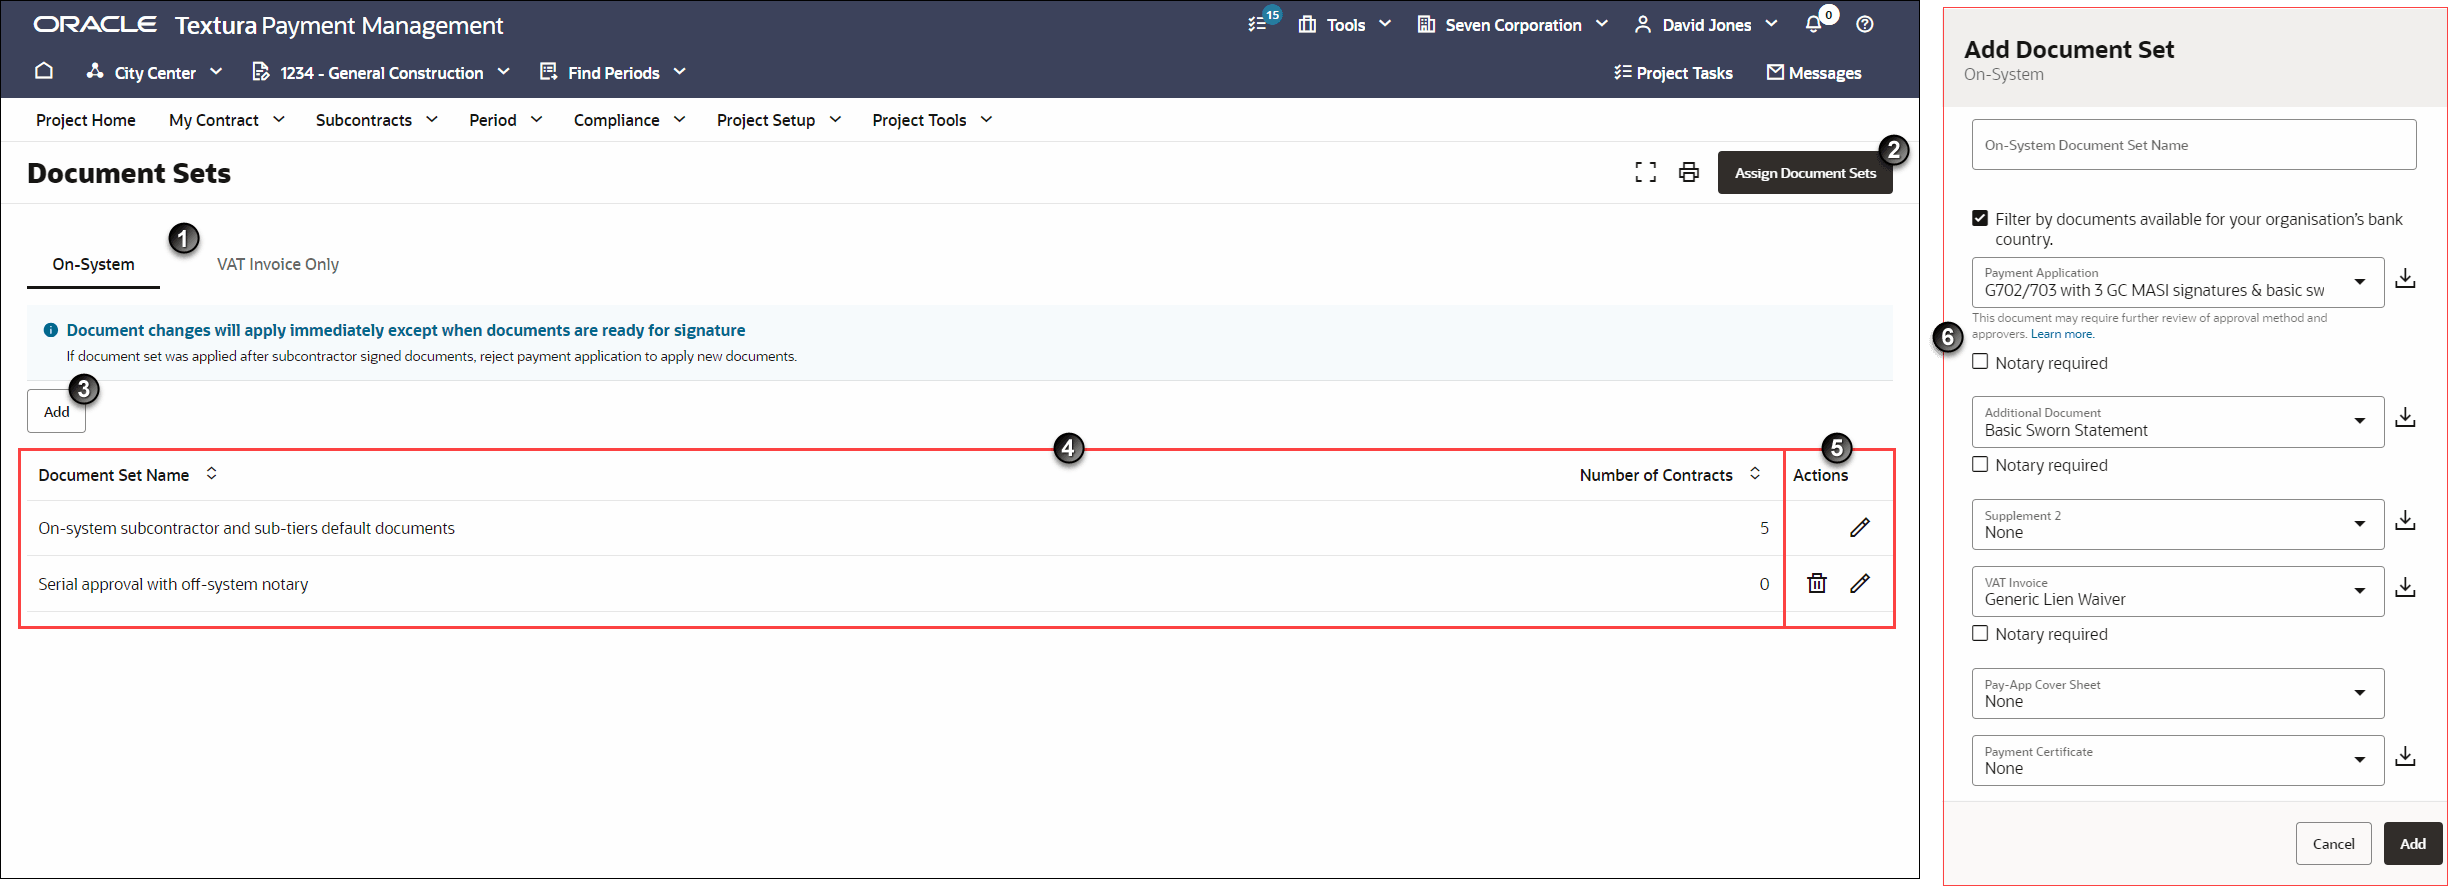Expand the Seven Corporation organization menu
Viewport: 2452px width, 886px height.
[1512, 25]
